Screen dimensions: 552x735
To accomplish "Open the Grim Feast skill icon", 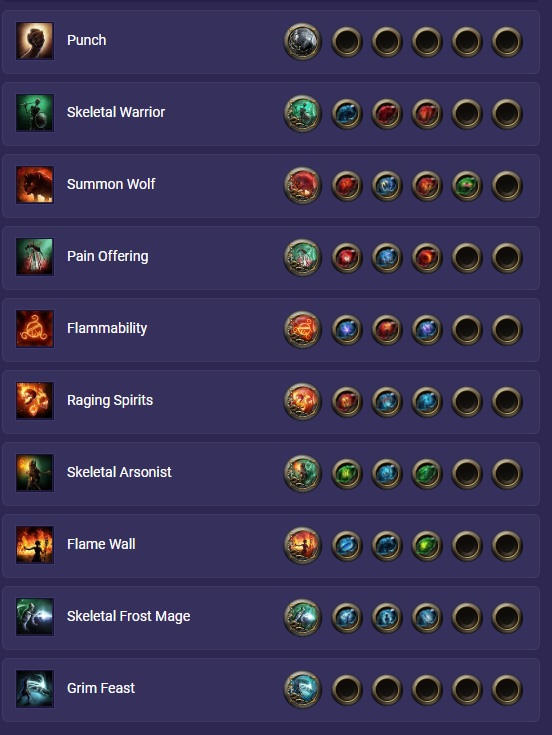I will 35,688.
